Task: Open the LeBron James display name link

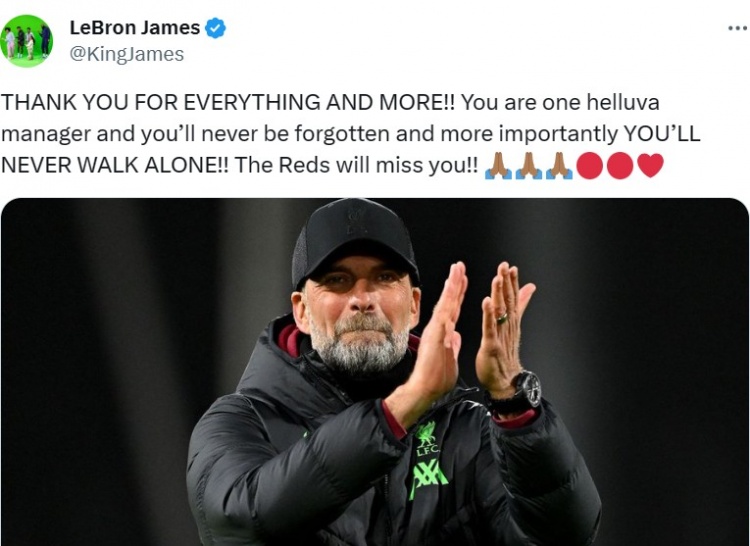Action: click(135, 27)
